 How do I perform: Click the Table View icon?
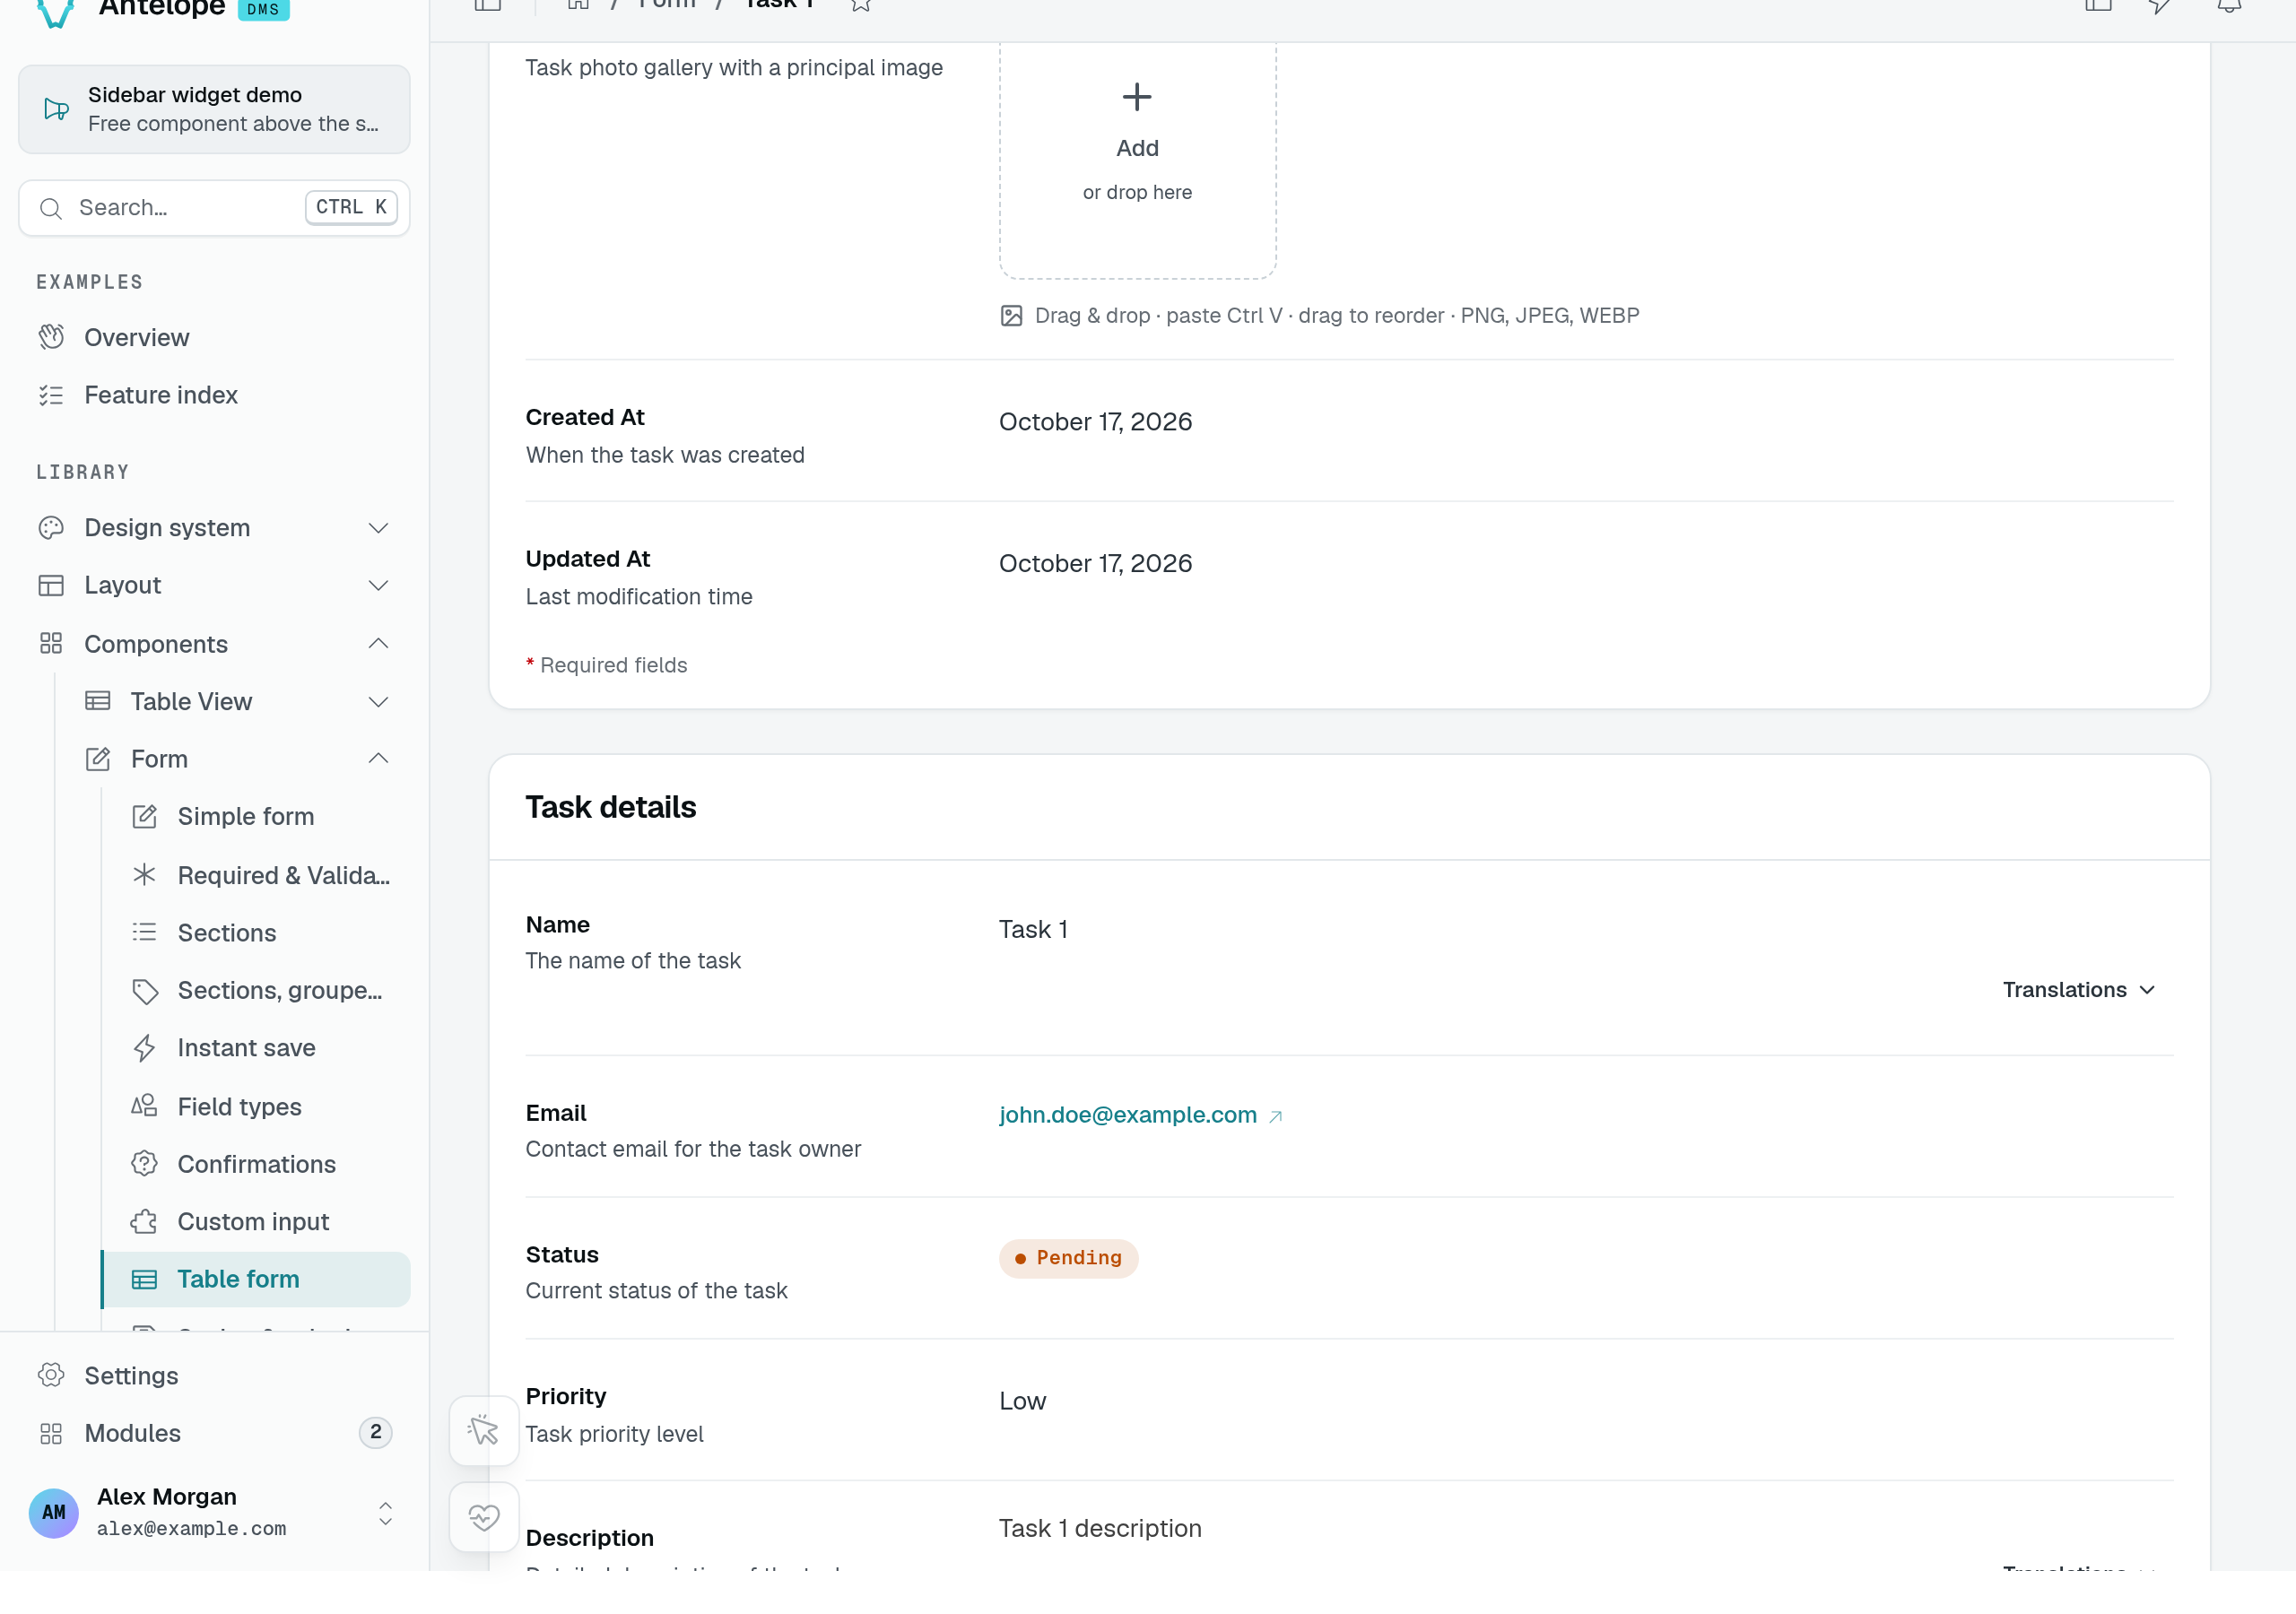tap(97, 701)
